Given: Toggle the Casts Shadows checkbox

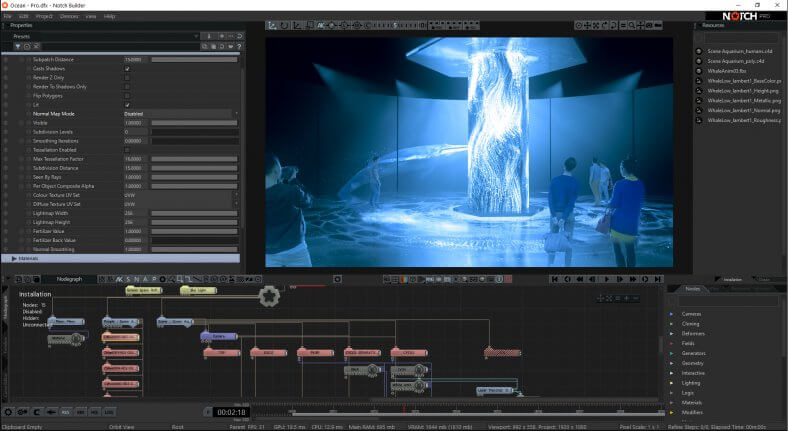Looking at the screenshot, I should tap(127, 68).
